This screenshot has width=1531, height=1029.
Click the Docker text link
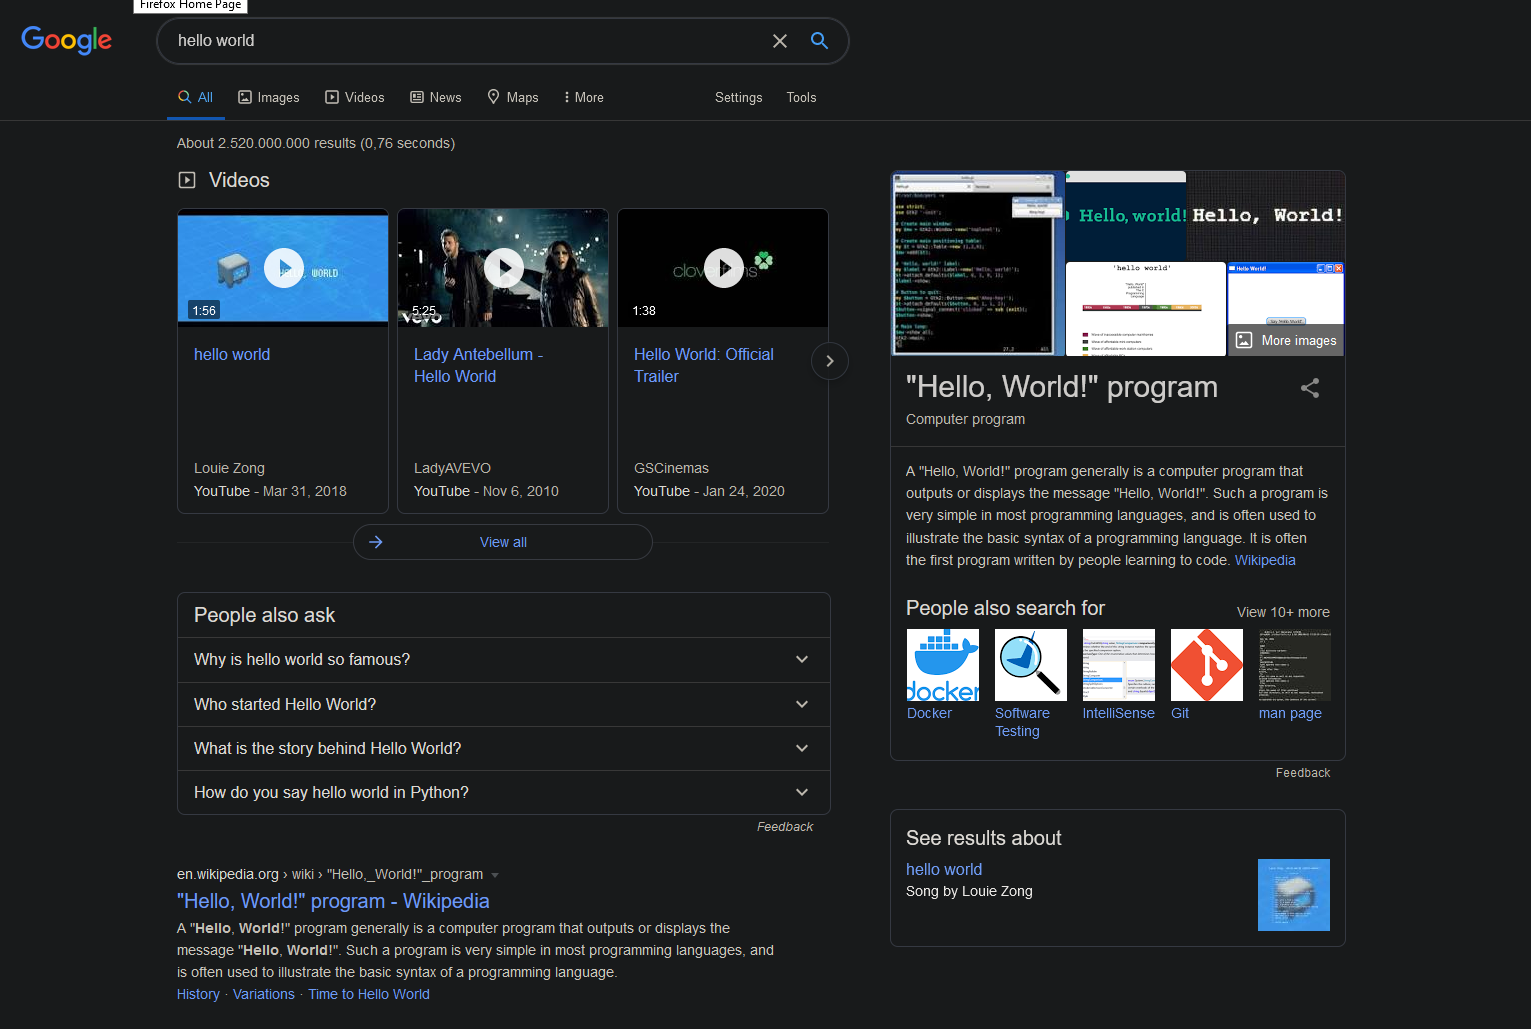tap(929, 713)
